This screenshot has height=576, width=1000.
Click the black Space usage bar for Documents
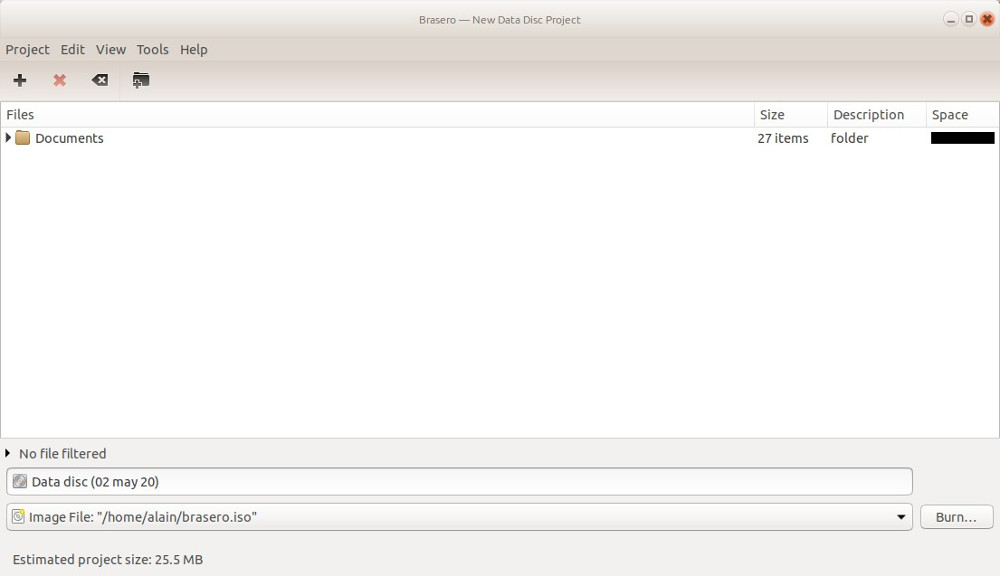[x=962, y=138]
